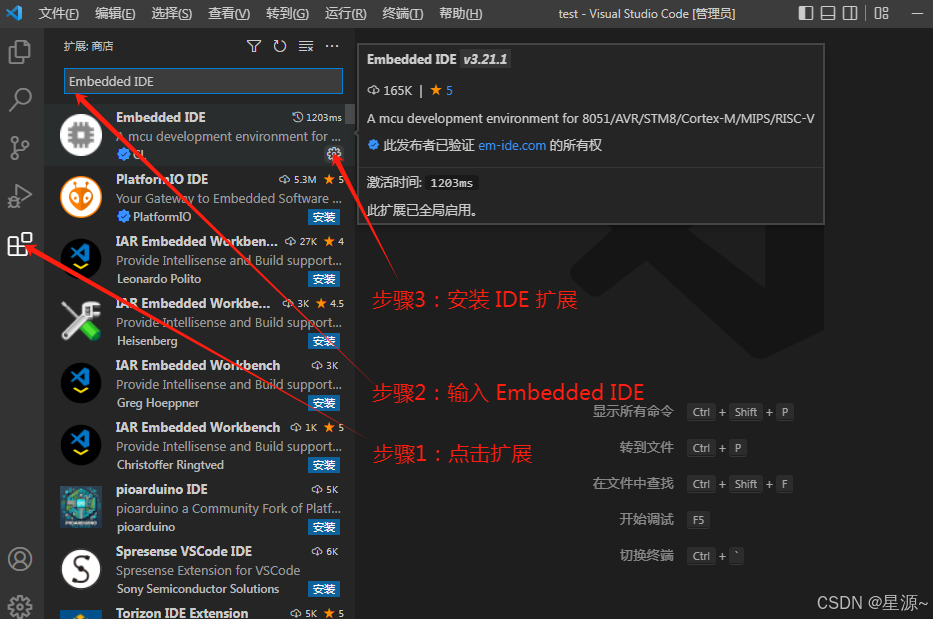Screen dimensions: 933x619
Task: Click the 切换终端 shortcut hint
Action: [x=646, y=555]
